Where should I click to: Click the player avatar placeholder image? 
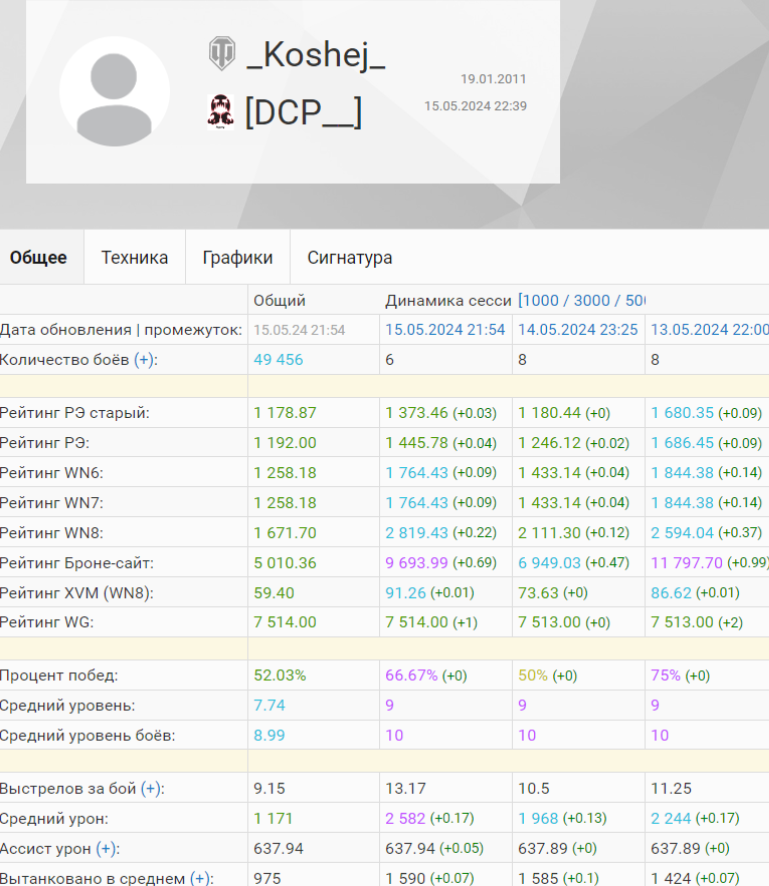coord(114,92)
